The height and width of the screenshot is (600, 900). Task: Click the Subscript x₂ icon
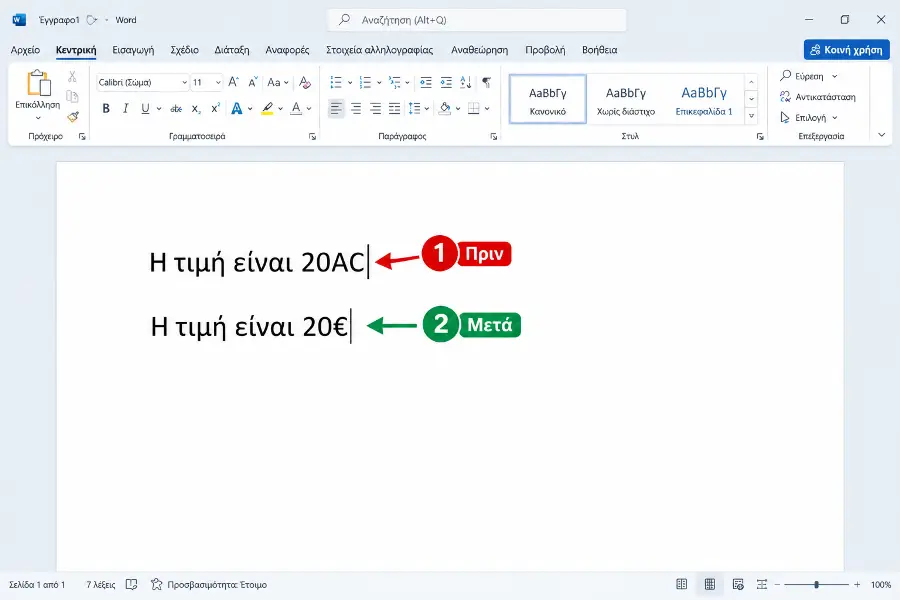(x=196, y=109)
